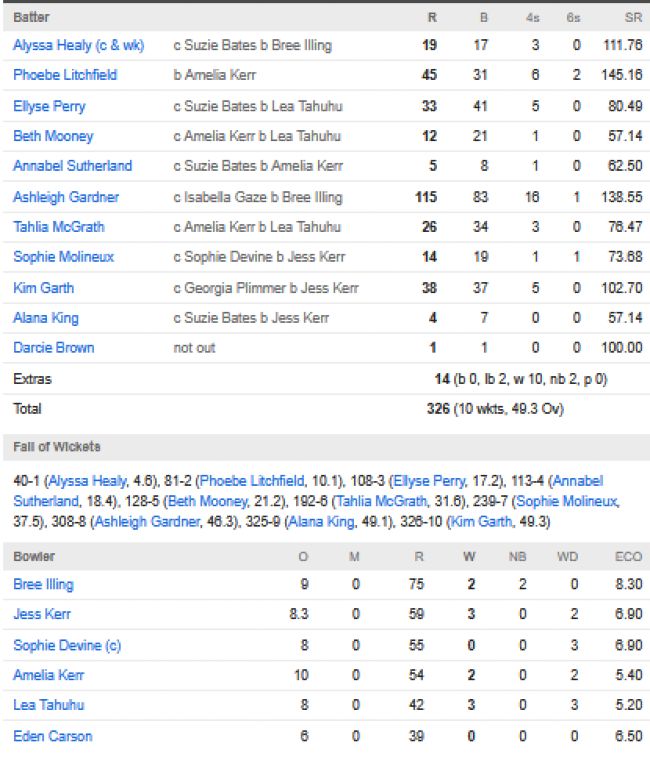Click Phoebe Litchfield in batter list
Viewport: 650px width, 757px height.
pos(65,75)
